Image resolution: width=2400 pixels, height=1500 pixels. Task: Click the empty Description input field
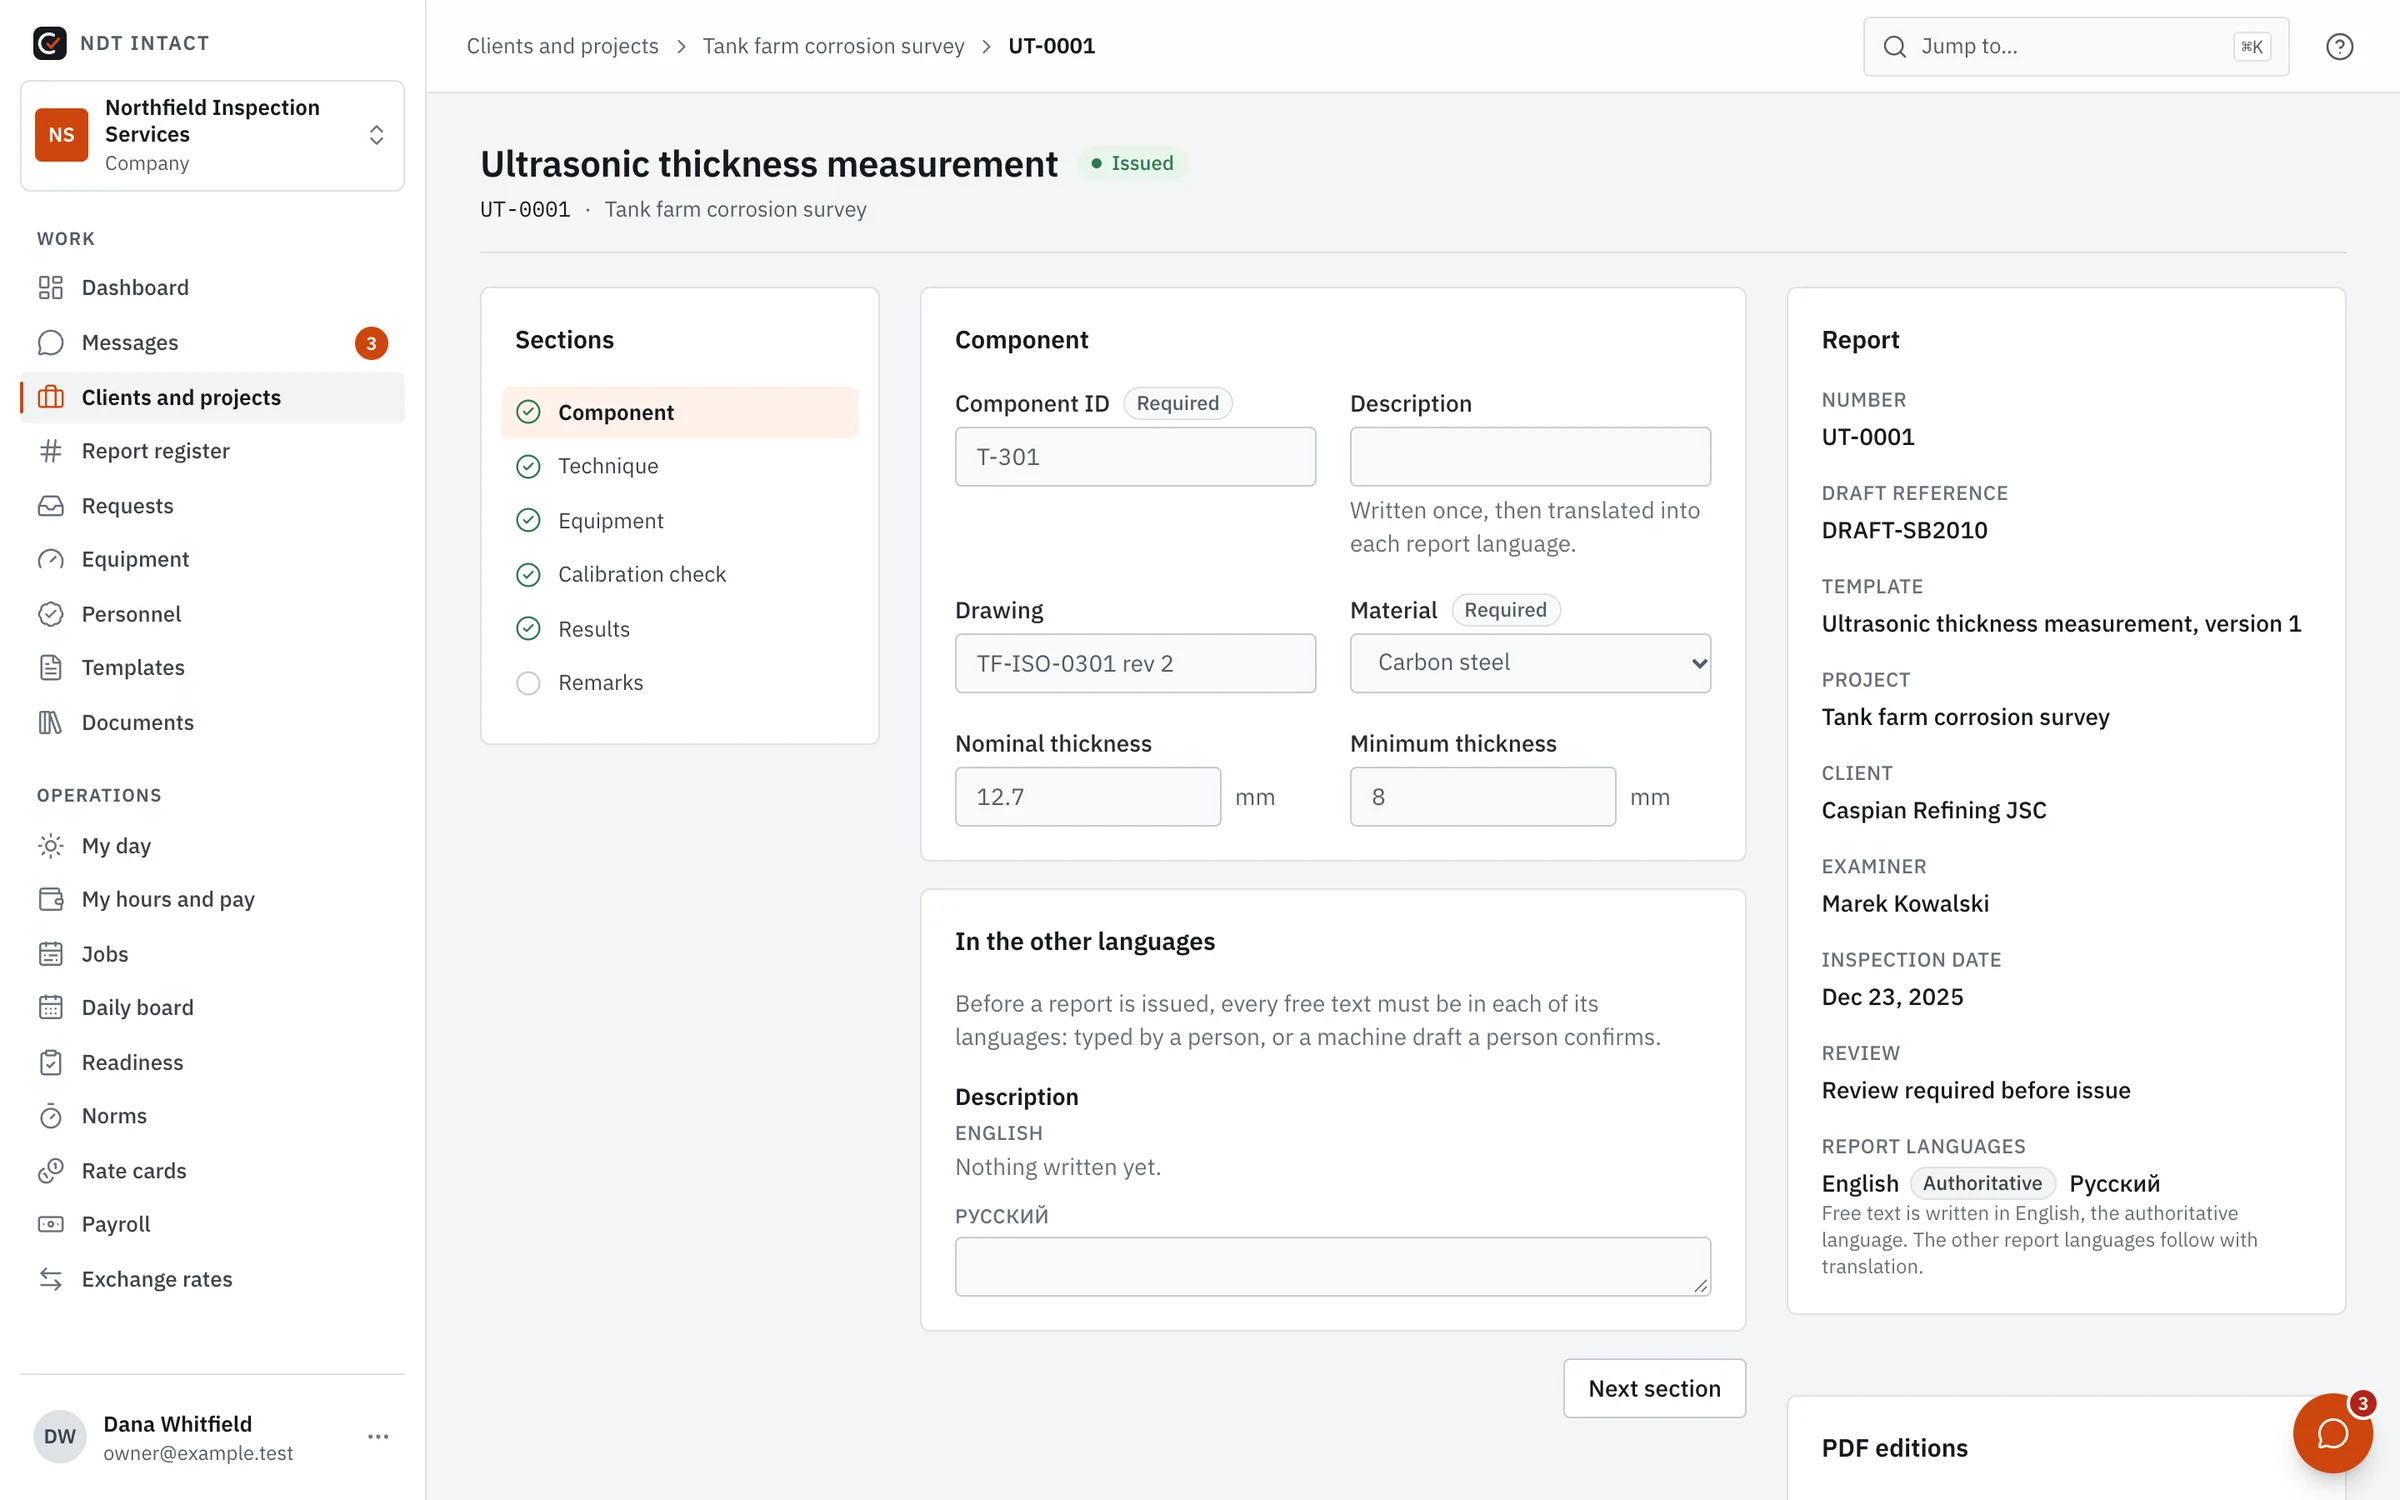coord(1530,457)
